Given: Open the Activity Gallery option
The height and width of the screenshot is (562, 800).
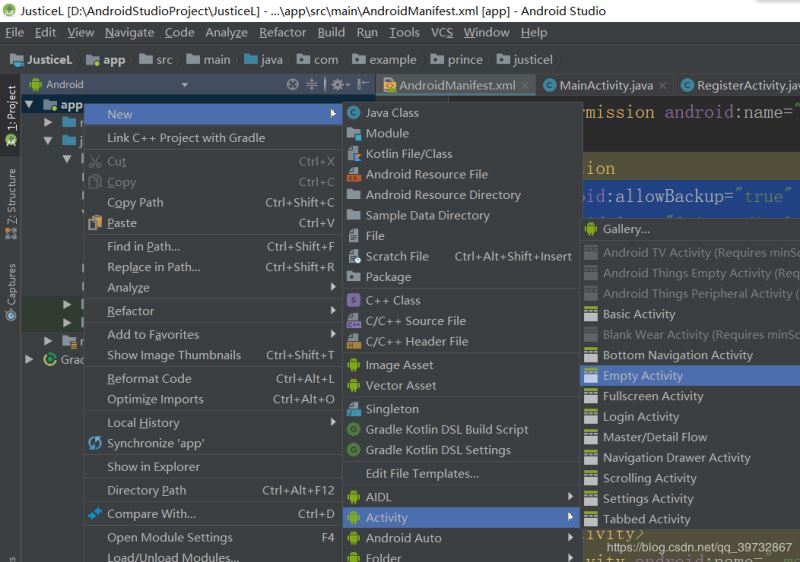Looking at the screenshot, I should click(x=626, y=229).
